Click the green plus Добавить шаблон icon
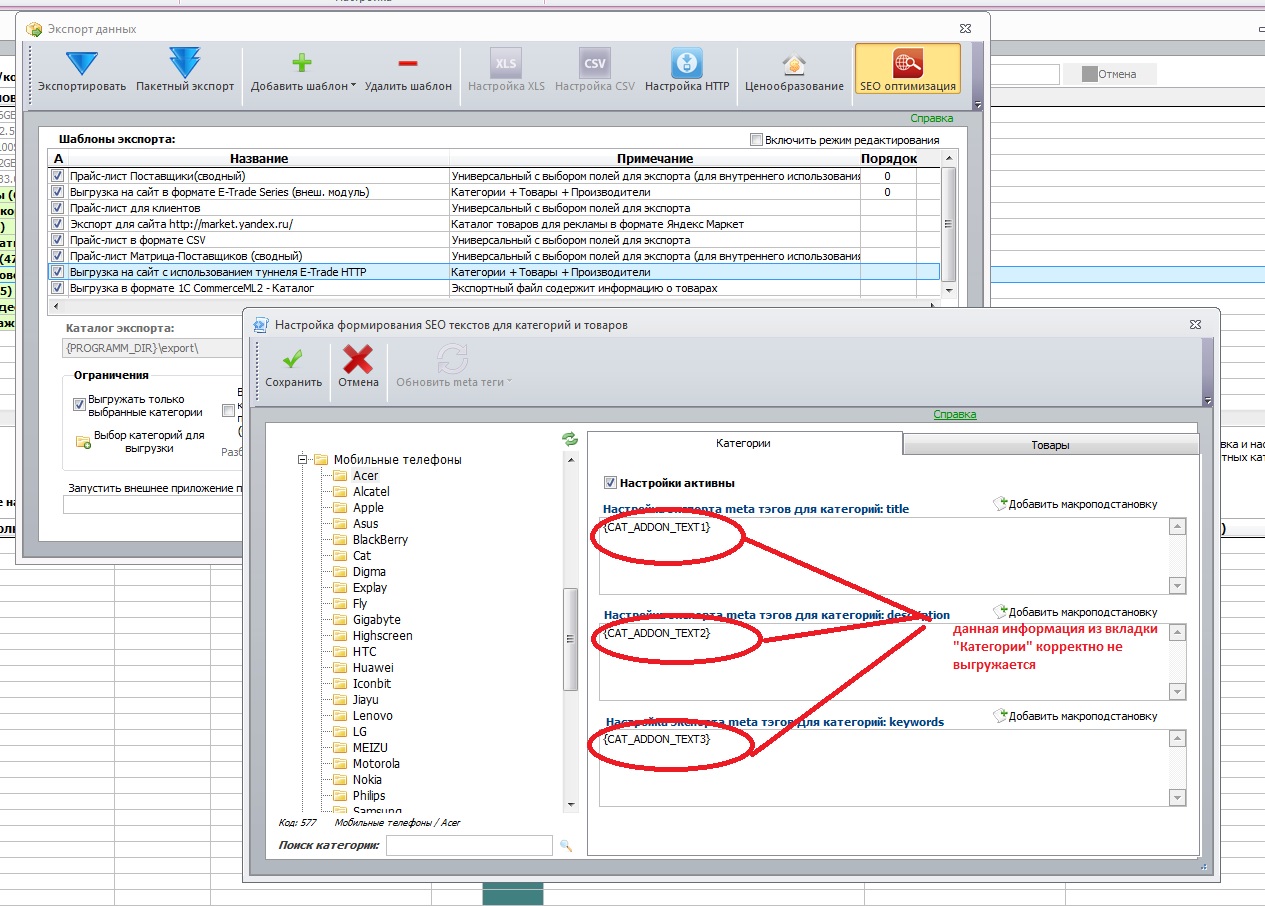This screenshot has height=906, width=1265. point(302,63)
